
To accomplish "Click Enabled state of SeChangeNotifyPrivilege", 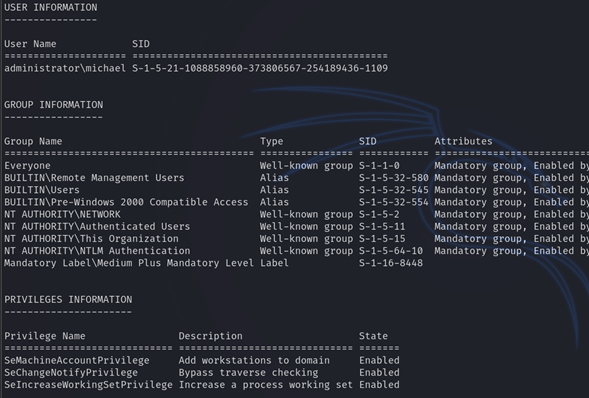I will (x=379, y=372).
